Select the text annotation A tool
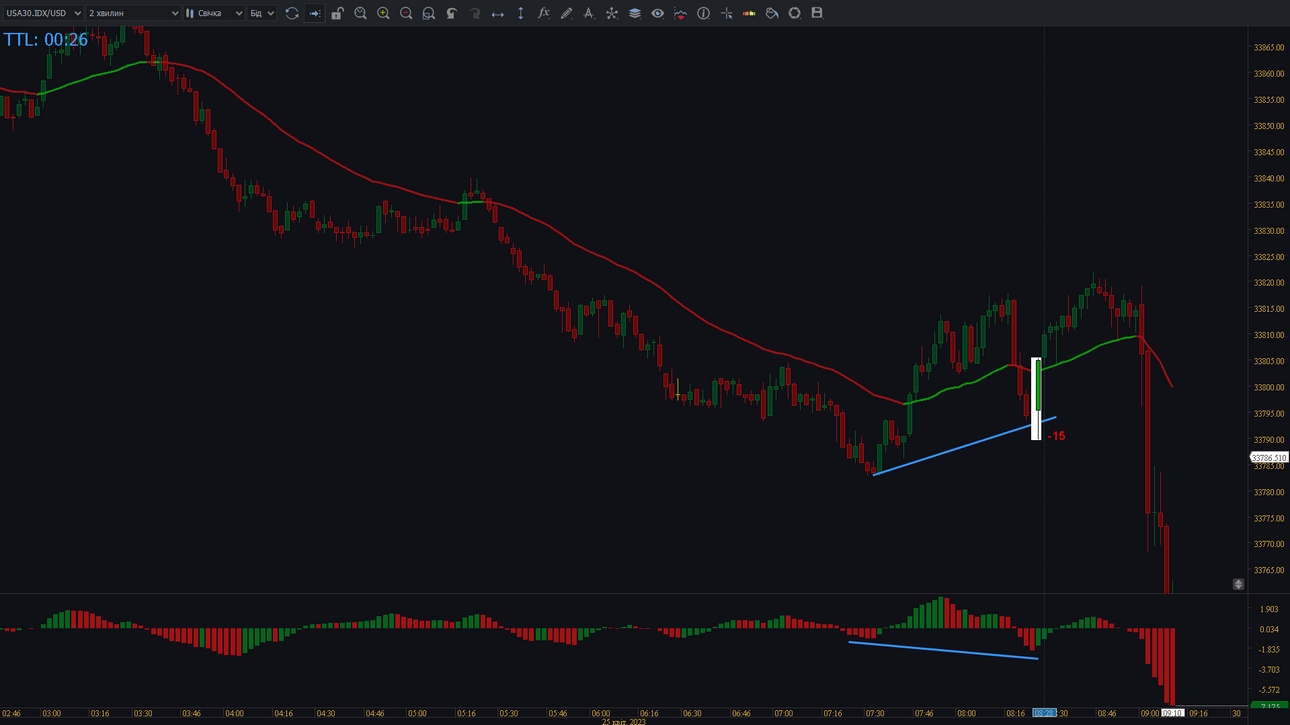 coord(589,13)
